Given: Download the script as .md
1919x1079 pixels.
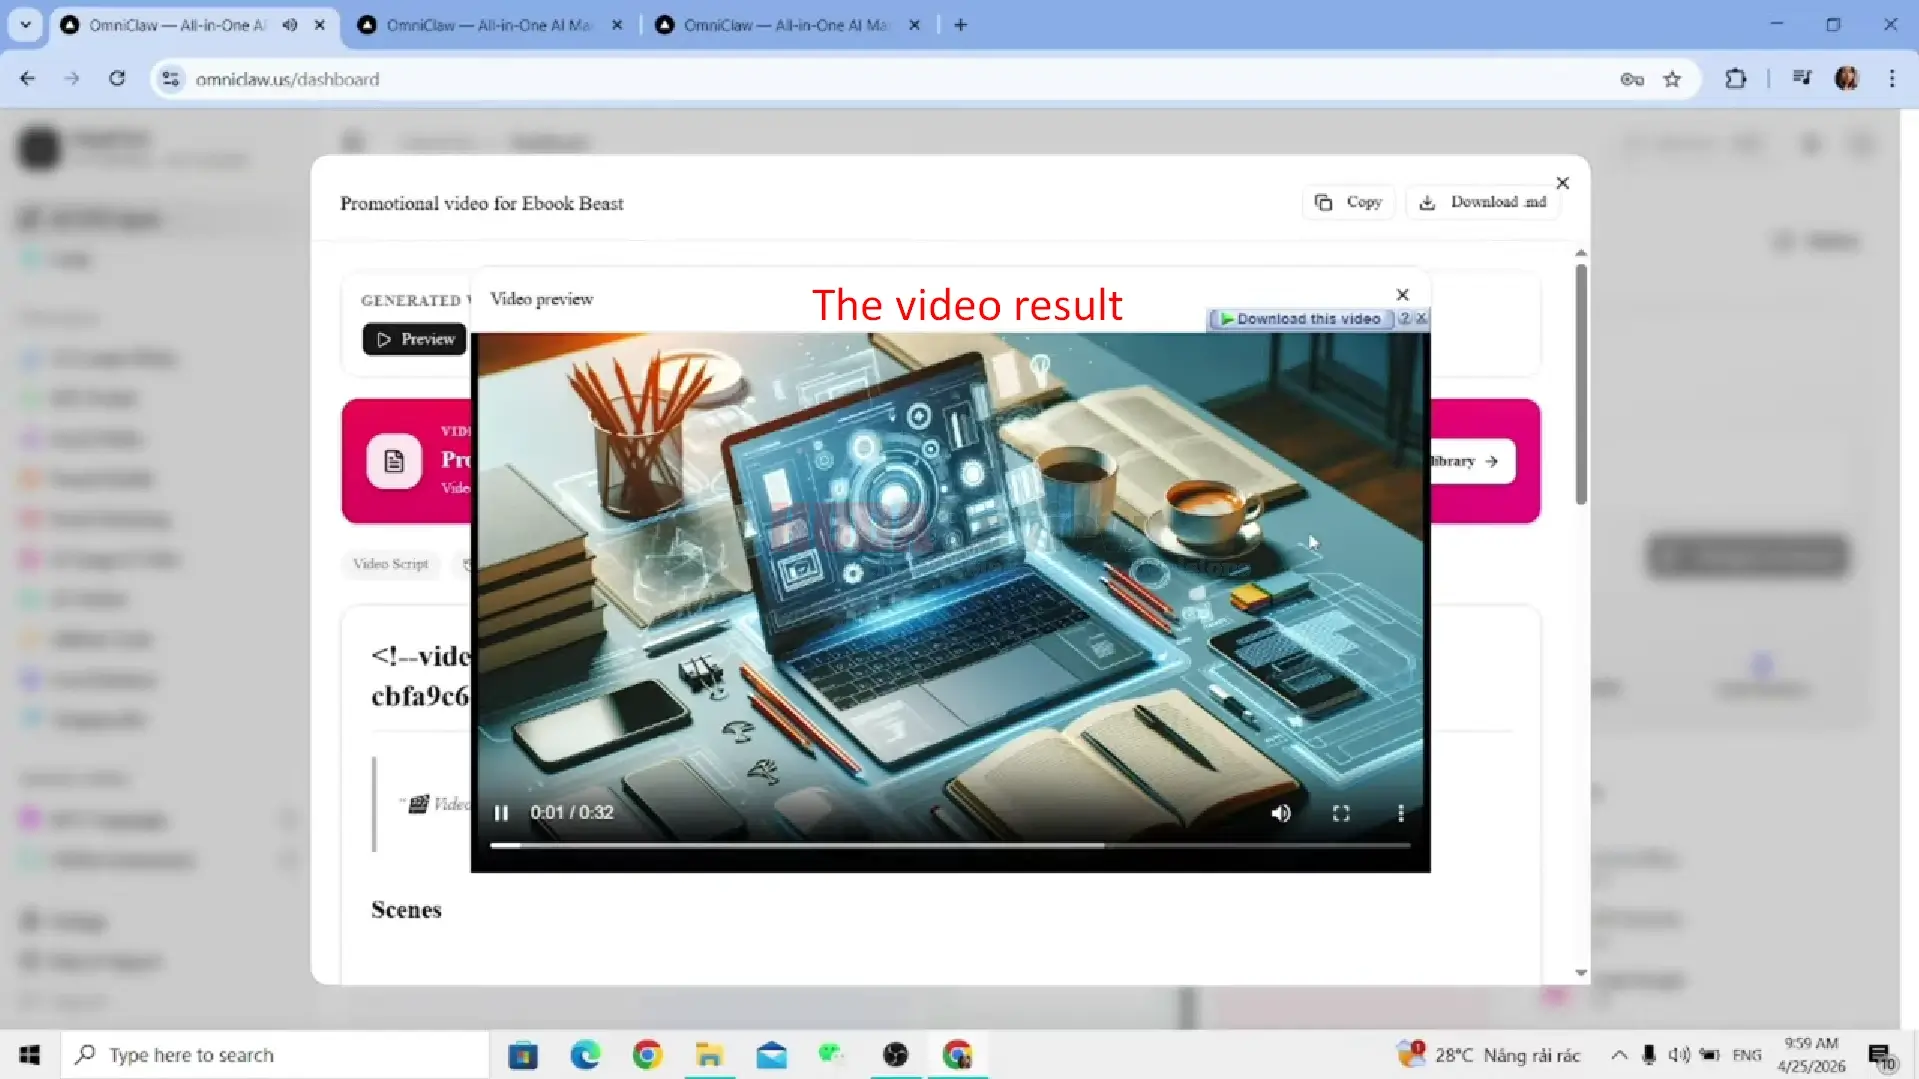Looking at the screenshot, I should coord(1483,202).
